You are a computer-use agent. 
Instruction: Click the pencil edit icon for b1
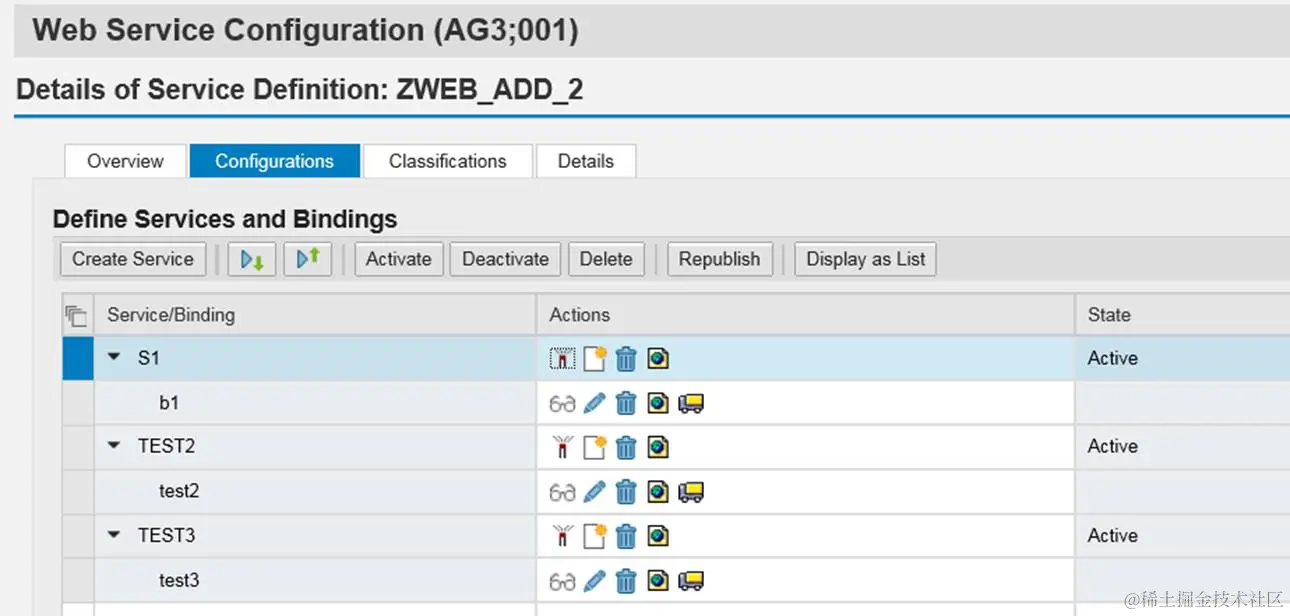coord(595,403)
